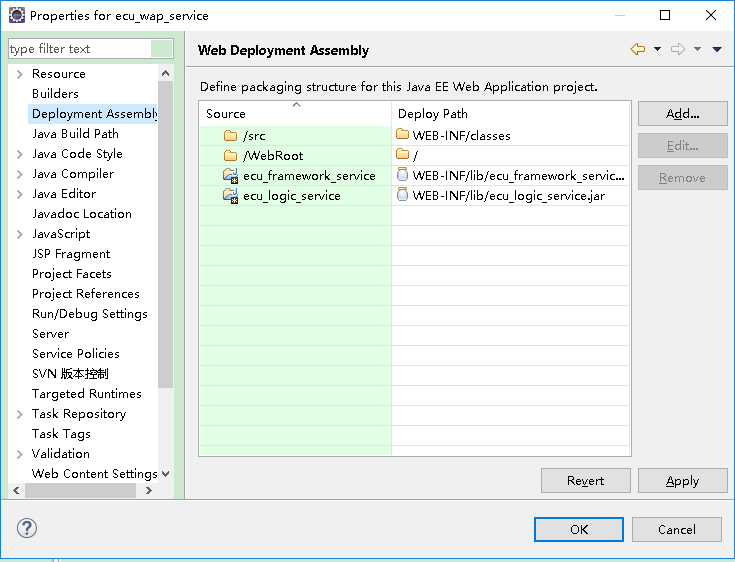Expand the Validation tree node
Screen dimensions: 735x562
point(20,454)
